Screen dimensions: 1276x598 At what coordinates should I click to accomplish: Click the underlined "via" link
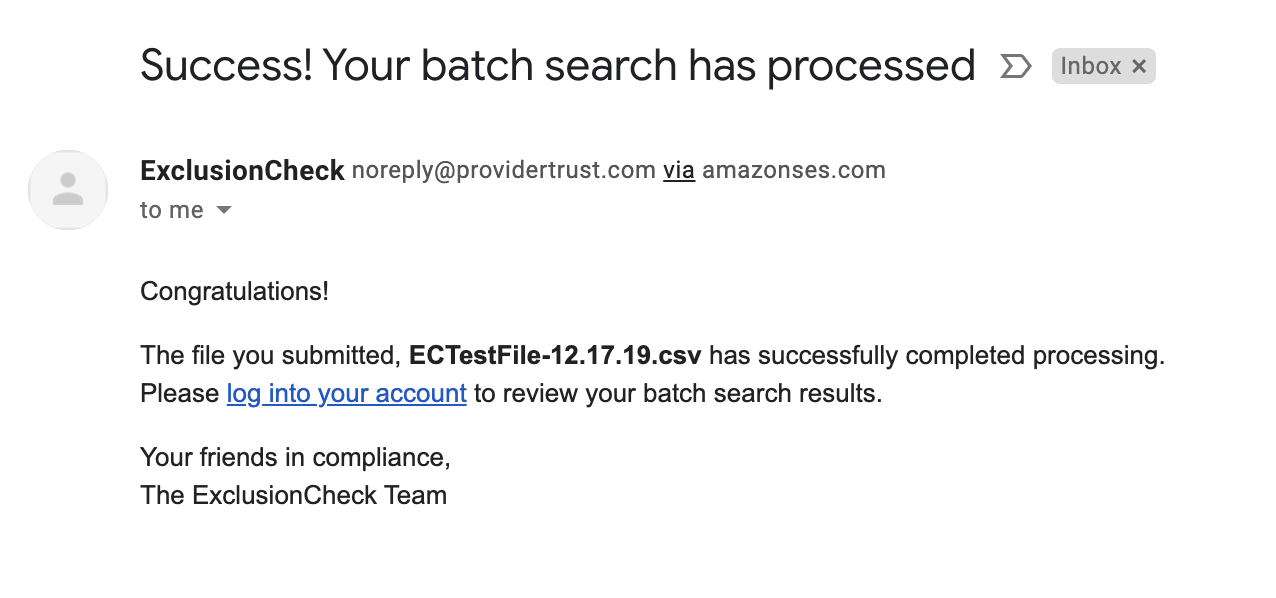pos(679,171)
